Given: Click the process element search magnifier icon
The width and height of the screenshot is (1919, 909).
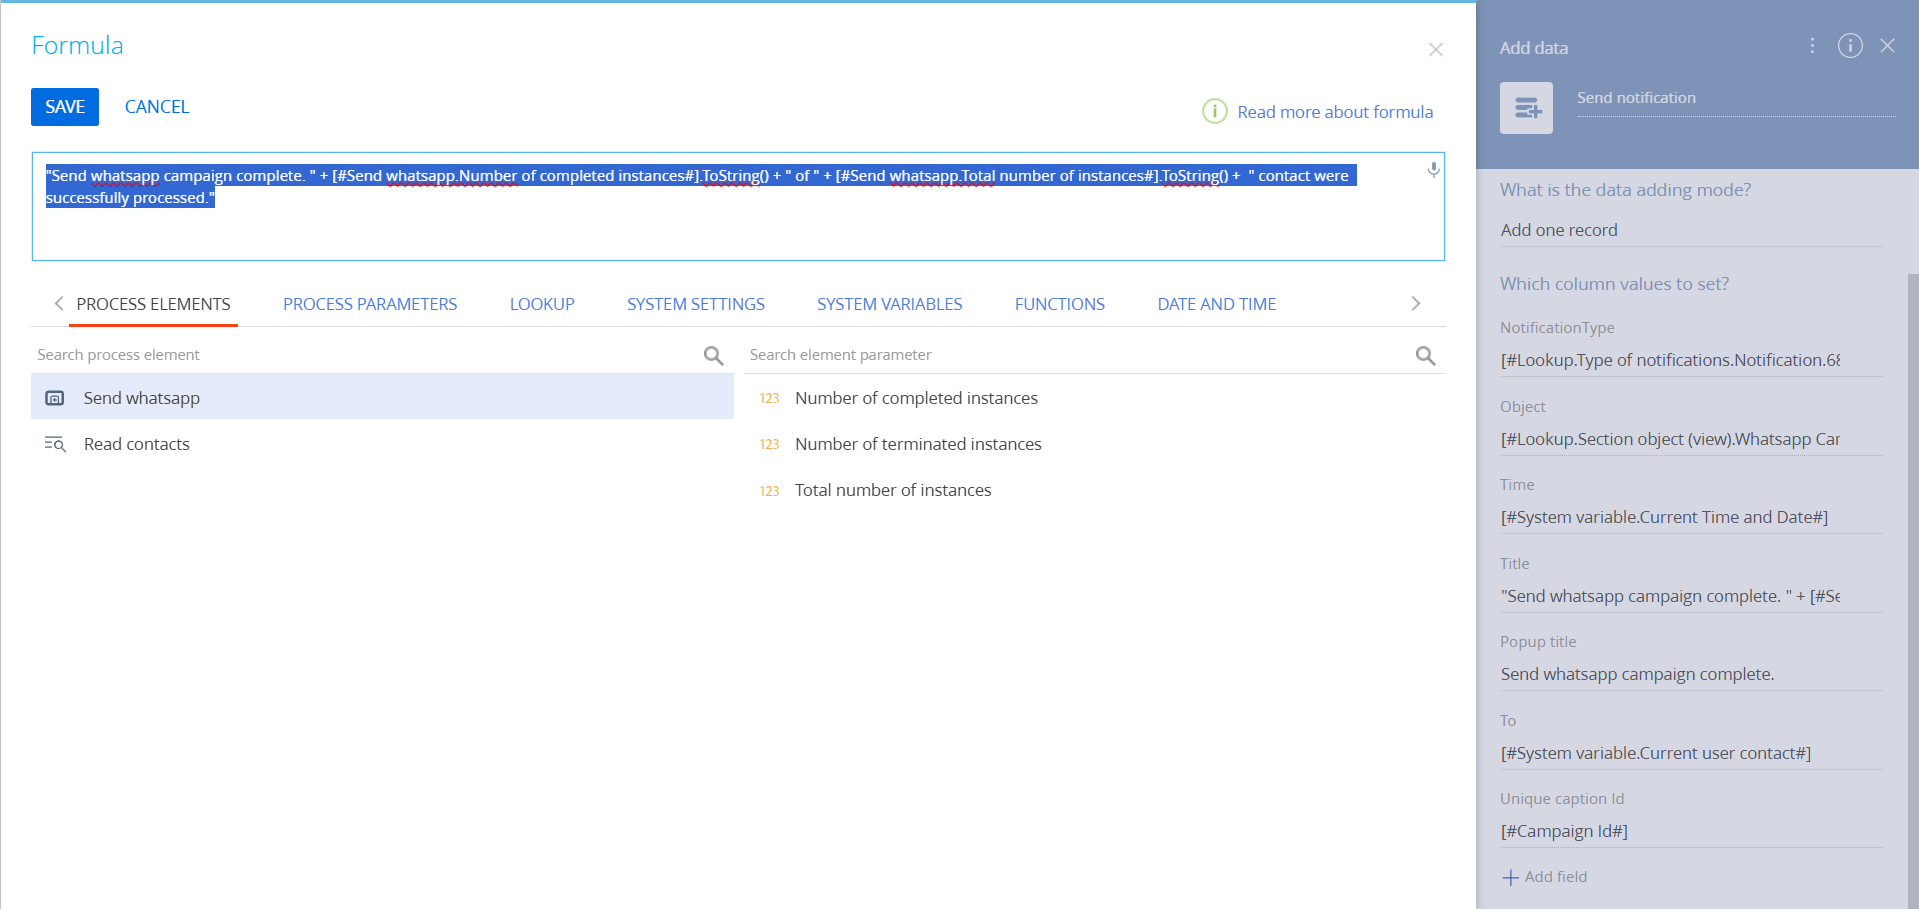Looking at the screenshot, I should tap(713, 356).
